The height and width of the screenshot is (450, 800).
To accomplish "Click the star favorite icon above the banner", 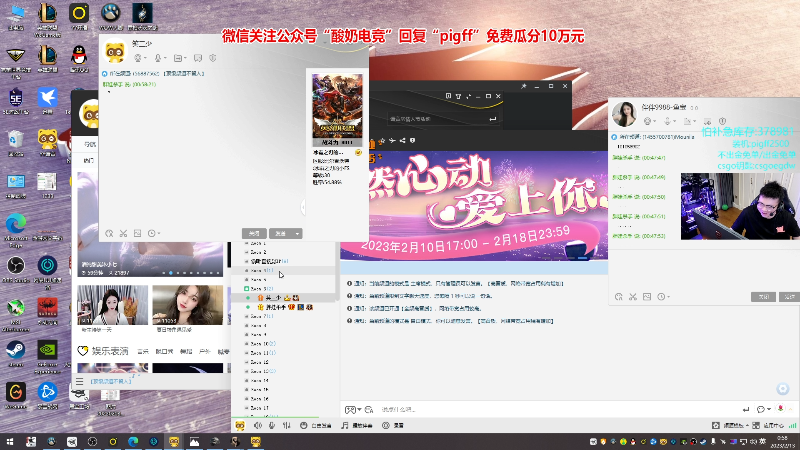I will [x=382, y=140].
